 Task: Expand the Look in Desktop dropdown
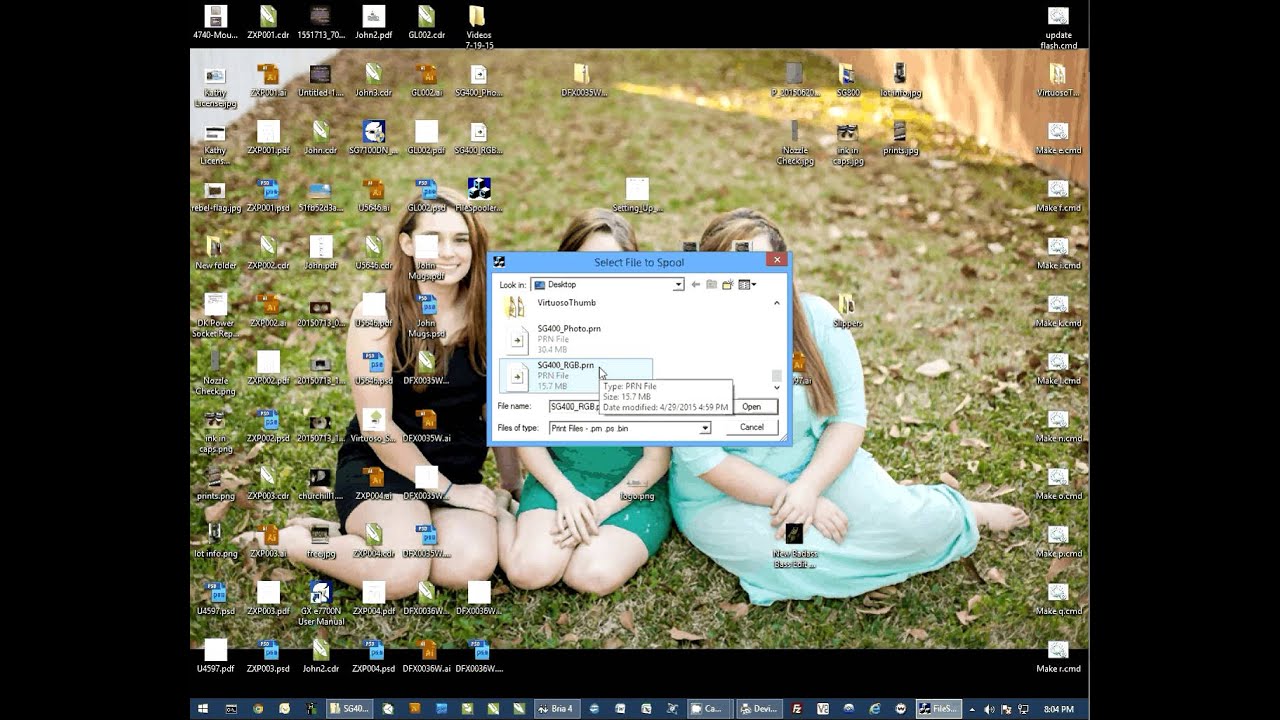(x=678, y=285)
